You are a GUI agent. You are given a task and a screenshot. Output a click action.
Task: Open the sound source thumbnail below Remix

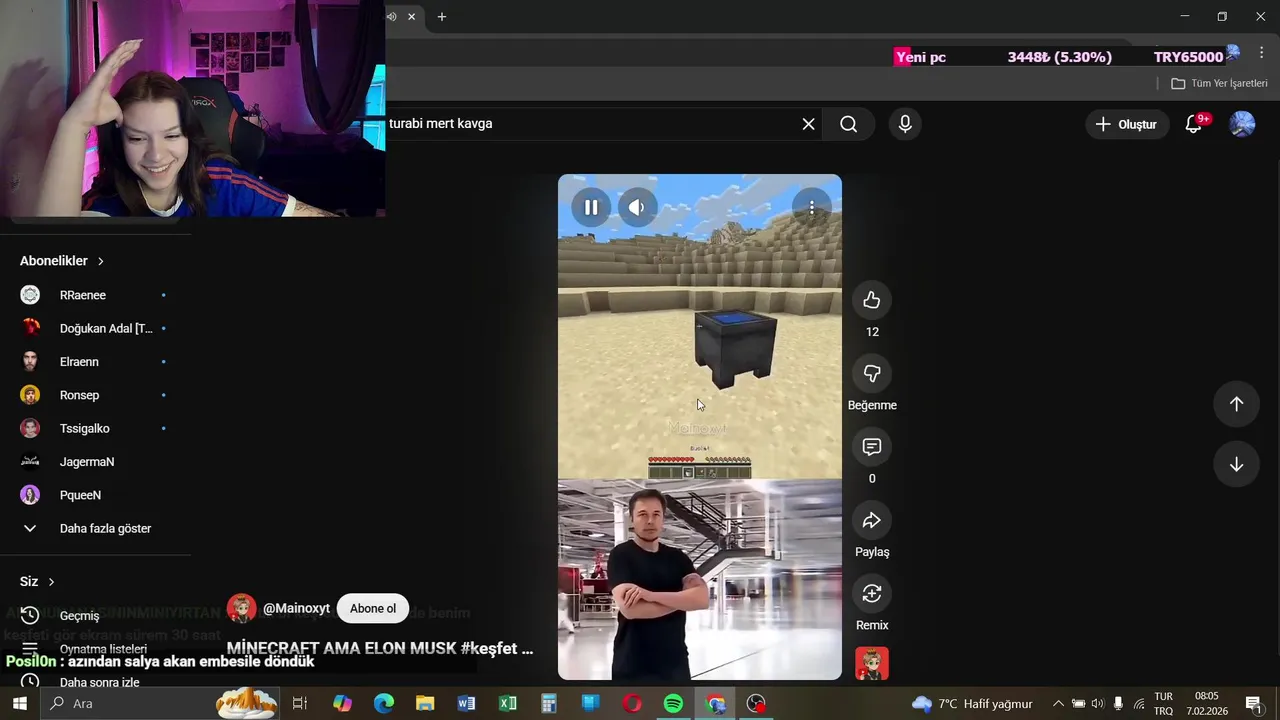872,664
